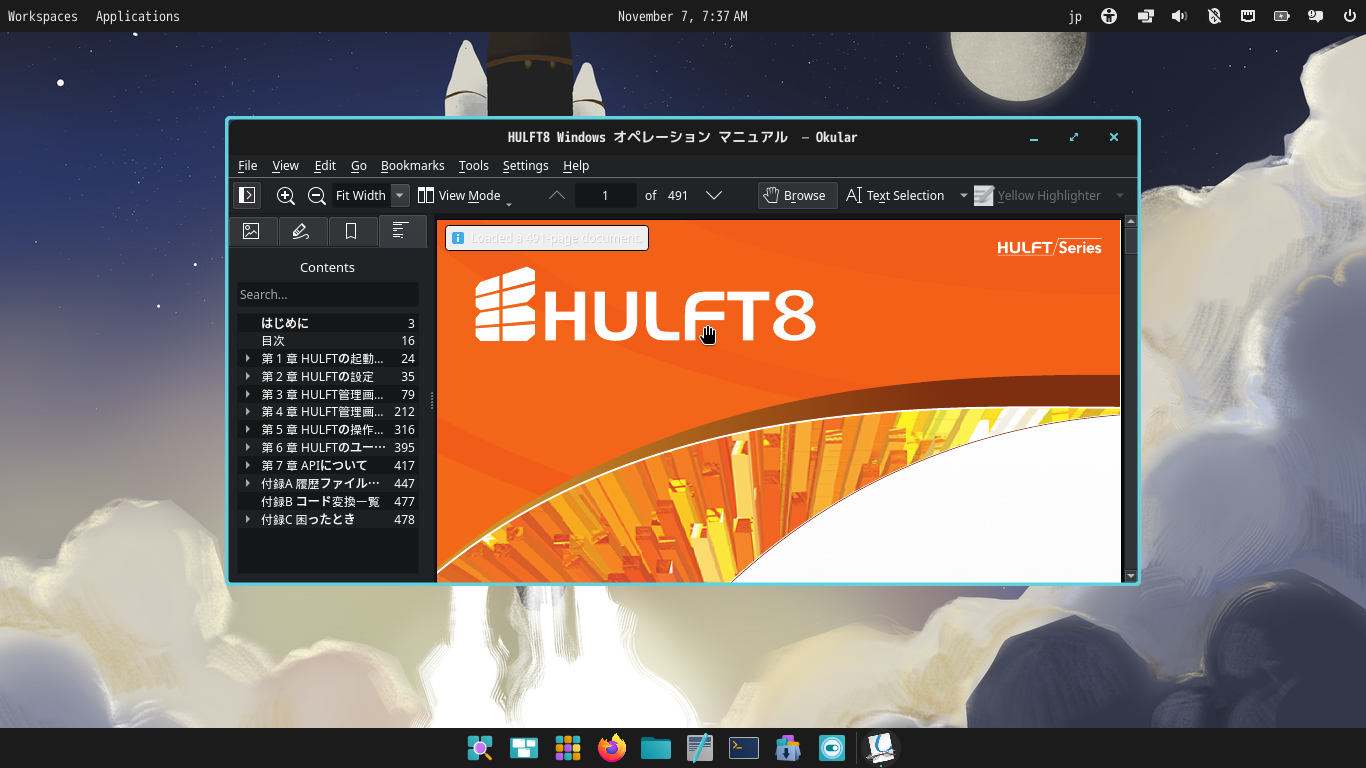Open the Help menu

[x=576, y=166]
